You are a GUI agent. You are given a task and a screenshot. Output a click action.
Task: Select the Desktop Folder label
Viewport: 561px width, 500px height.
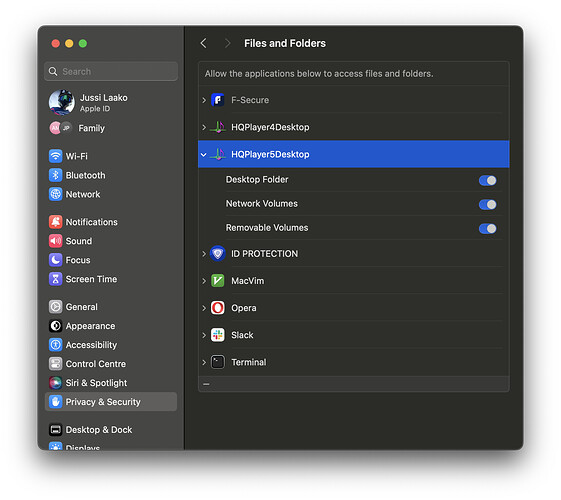click(x=257, y=180)
